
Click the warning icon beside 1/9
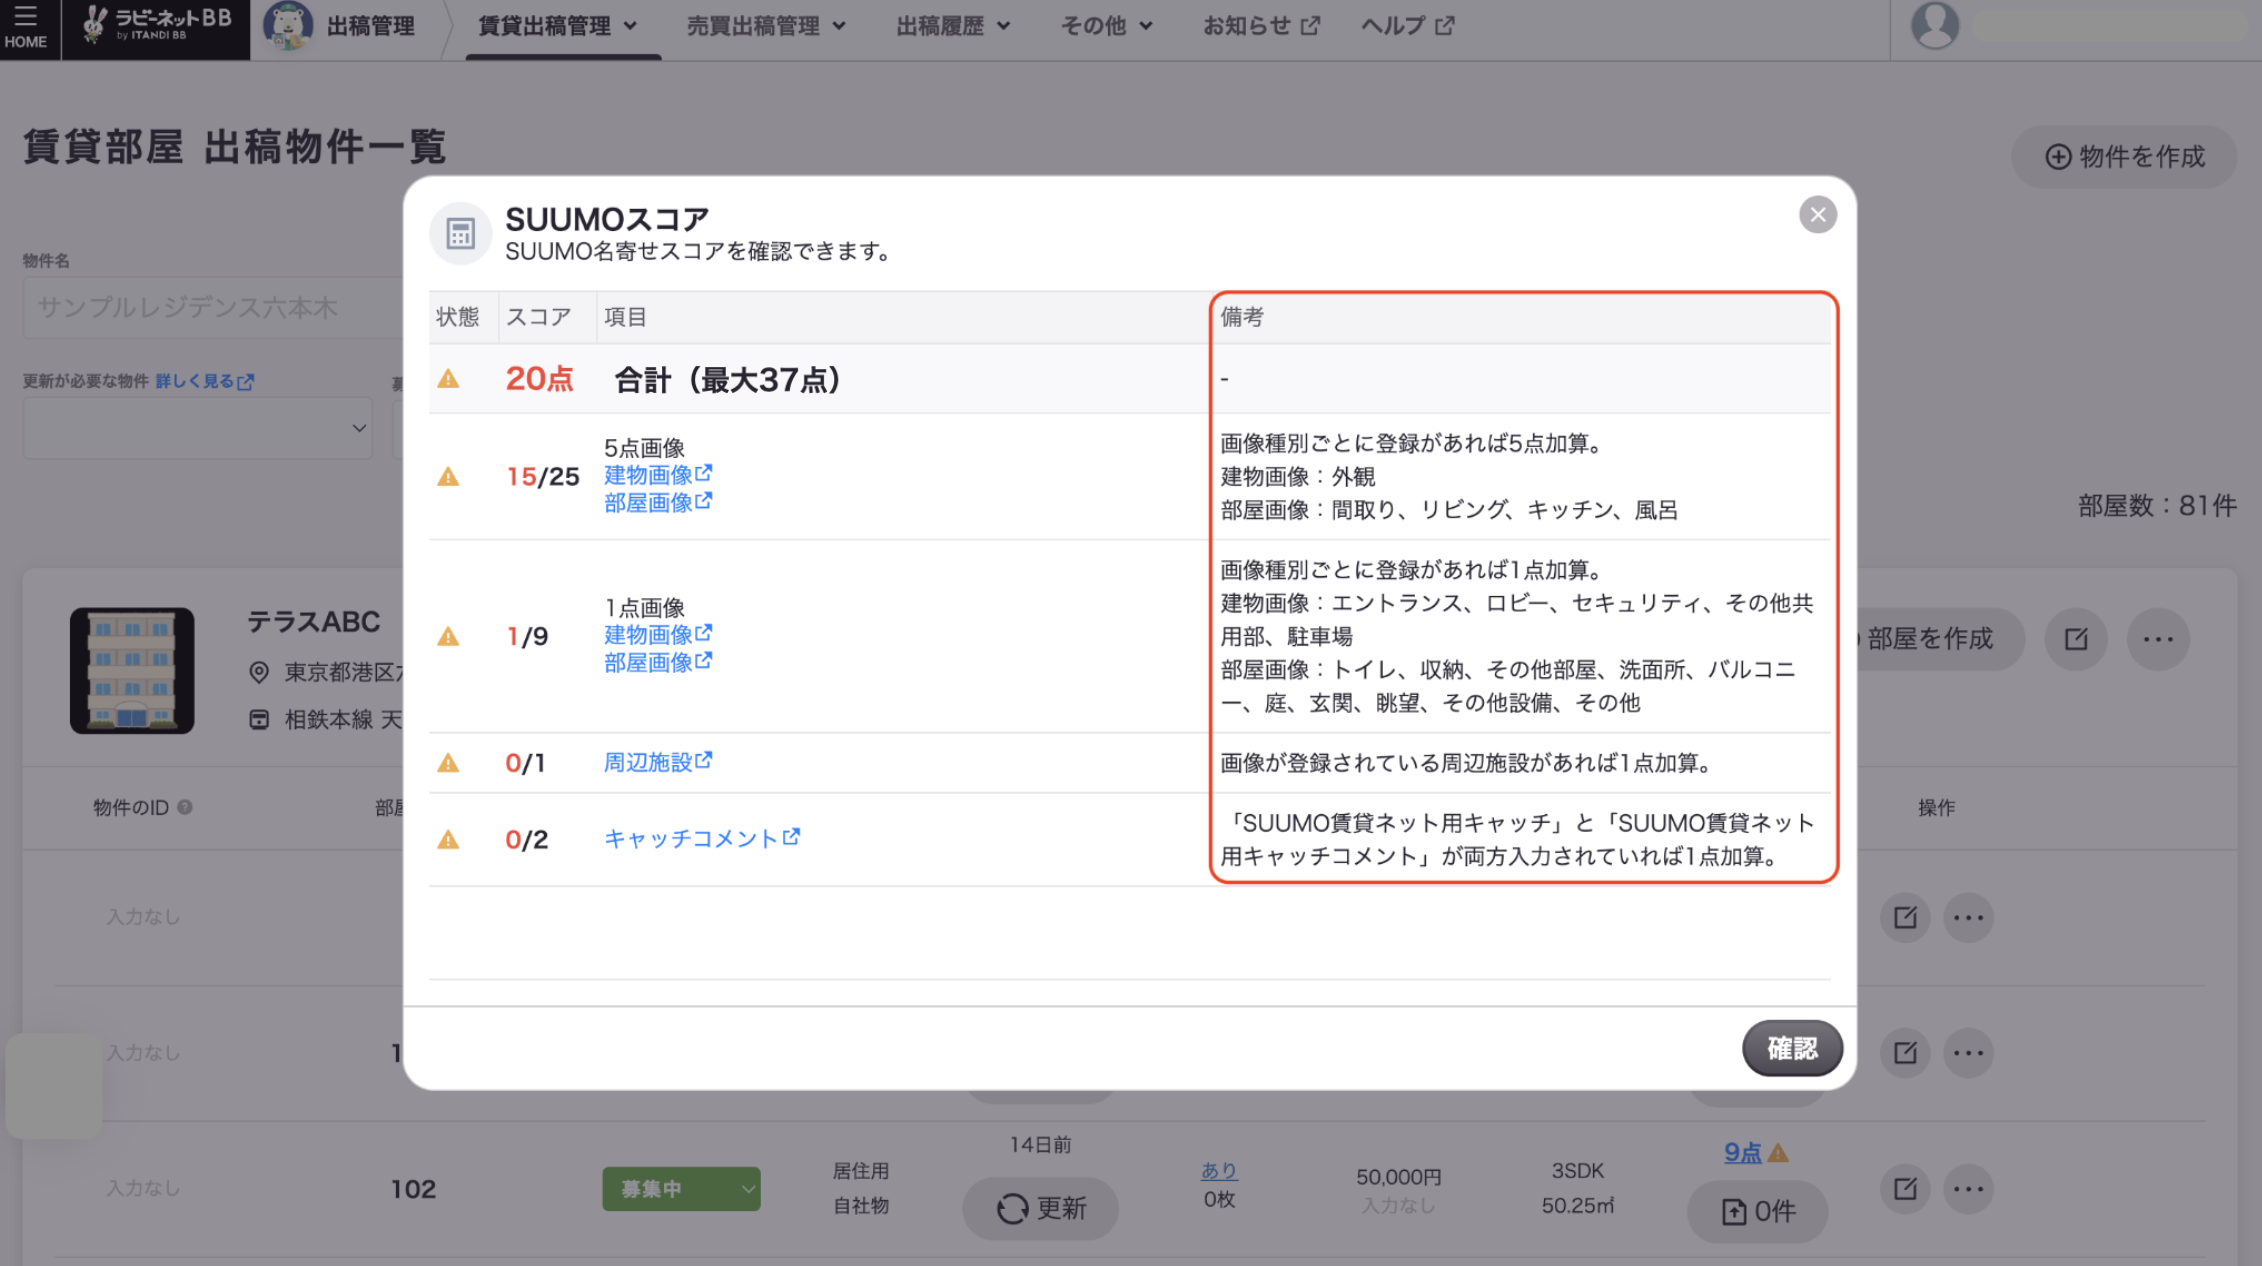(x=448, y=637)
